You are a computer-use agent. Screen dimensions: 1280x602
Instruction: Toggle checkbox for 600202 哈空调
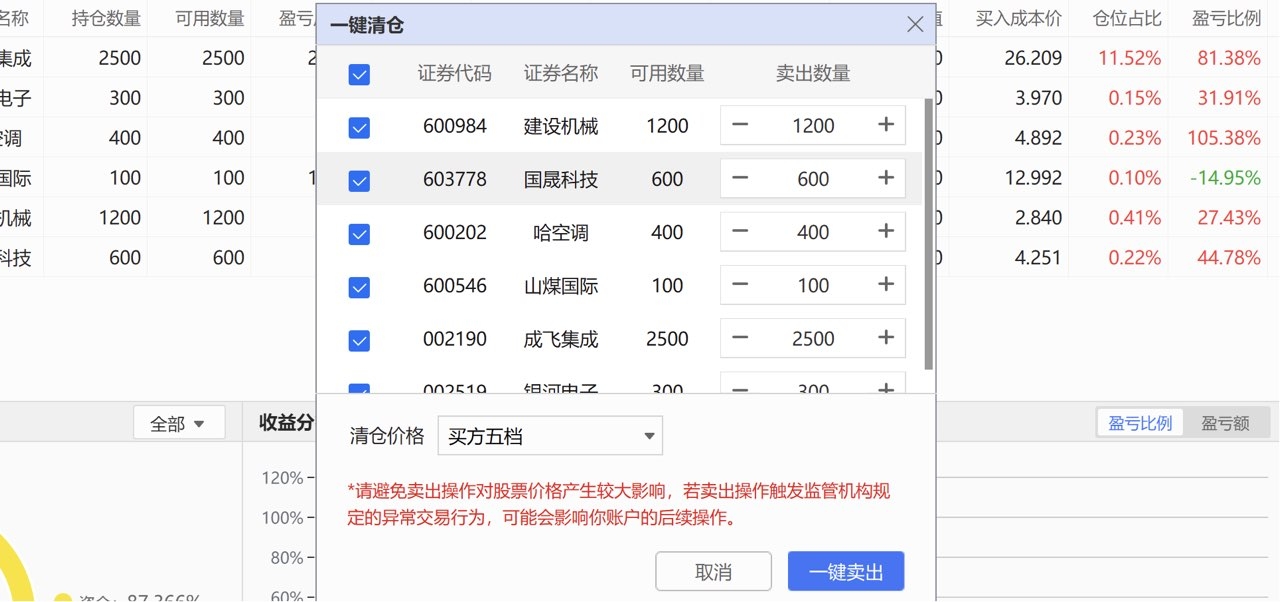click(x=359, y=234)
